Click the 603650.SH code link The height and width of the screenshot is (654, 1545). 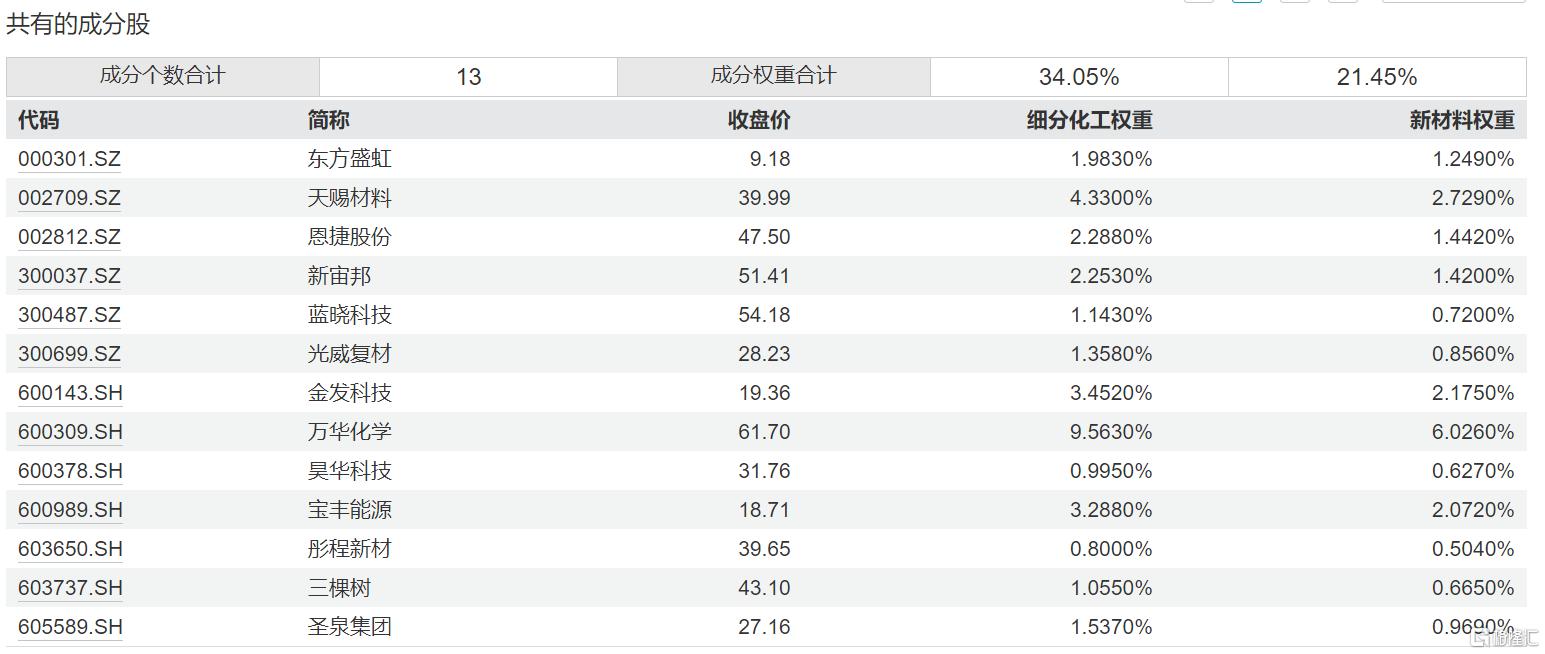click(70, 549)
